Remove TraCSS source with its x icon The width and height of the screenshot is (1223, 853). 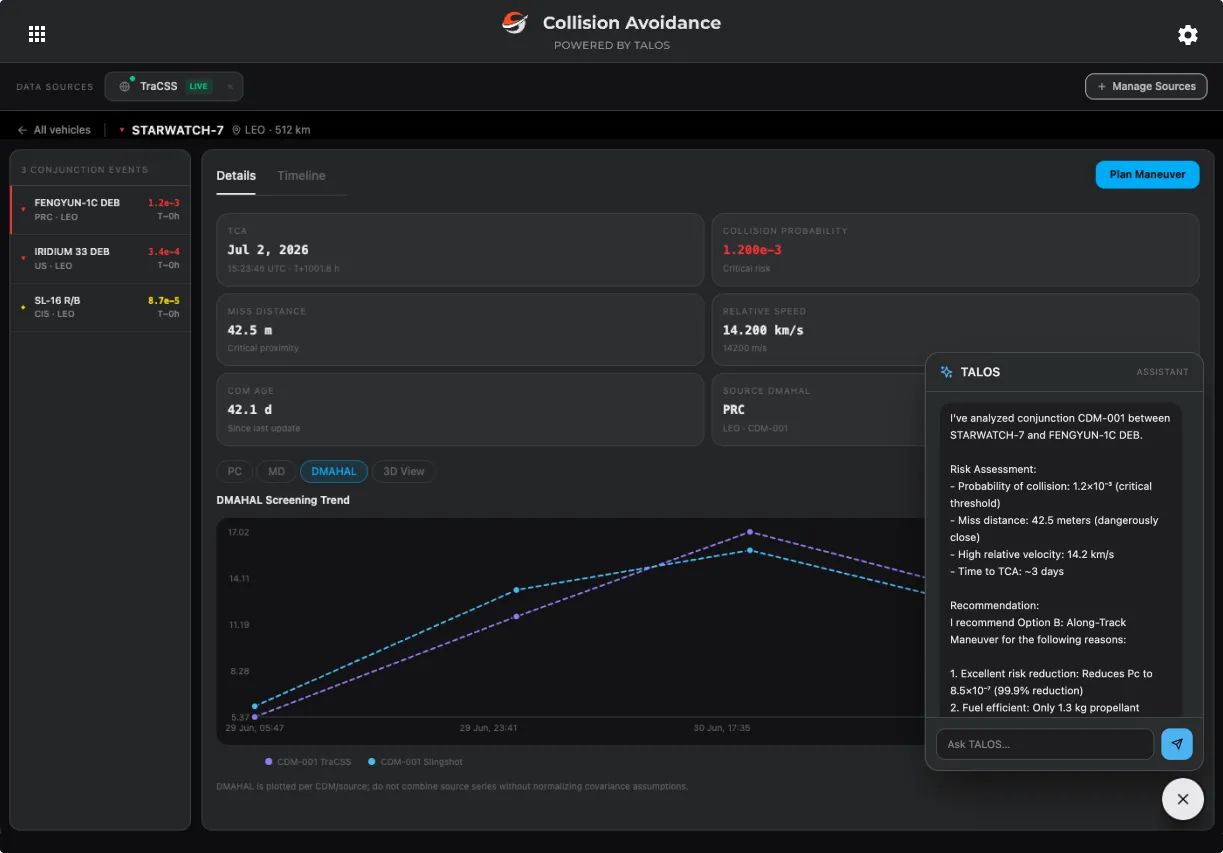coord(230,87)
